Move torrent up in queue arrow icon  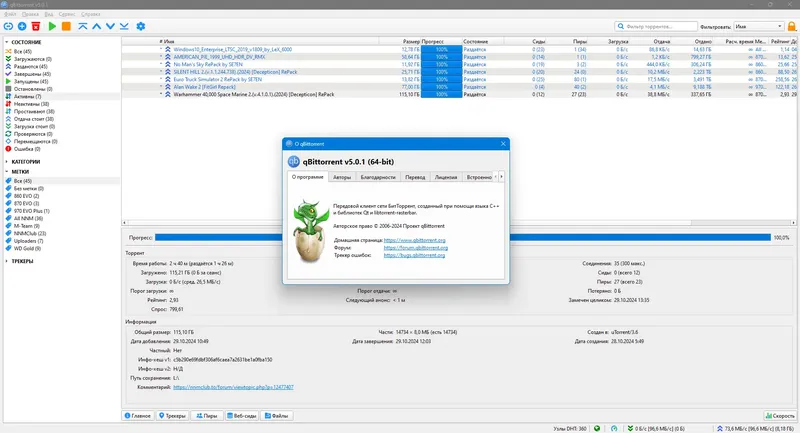point(96,26)
